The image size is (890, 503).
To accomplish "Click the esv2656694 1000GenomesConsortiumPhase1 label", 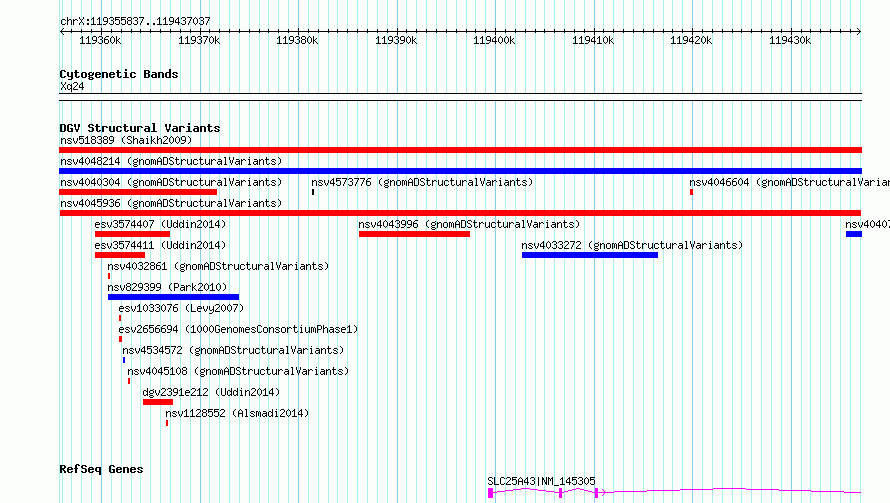I will pyautogui.click(x=238, y=329).
